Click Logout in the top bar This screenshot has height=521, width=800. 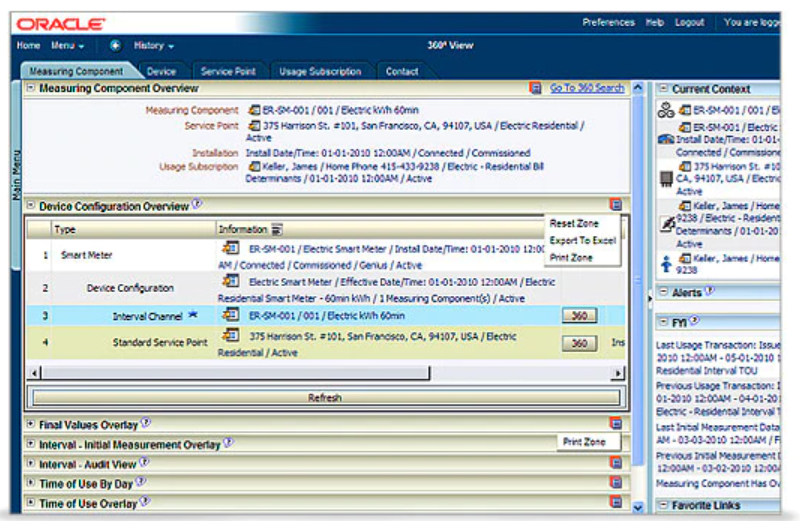click(689, 22)
